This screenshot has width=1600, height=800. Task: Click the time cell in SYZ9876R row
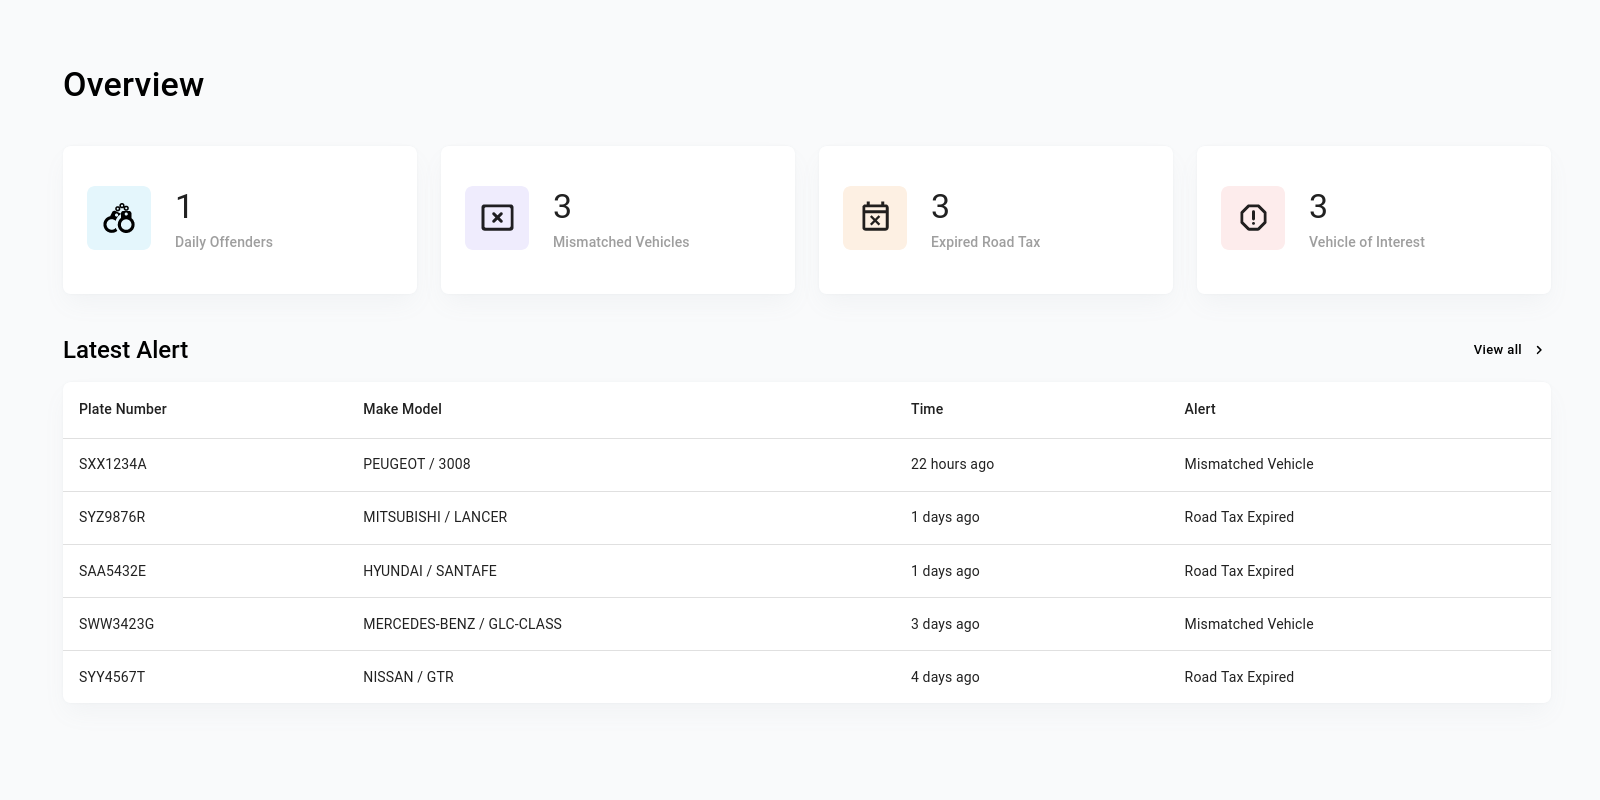945,517
